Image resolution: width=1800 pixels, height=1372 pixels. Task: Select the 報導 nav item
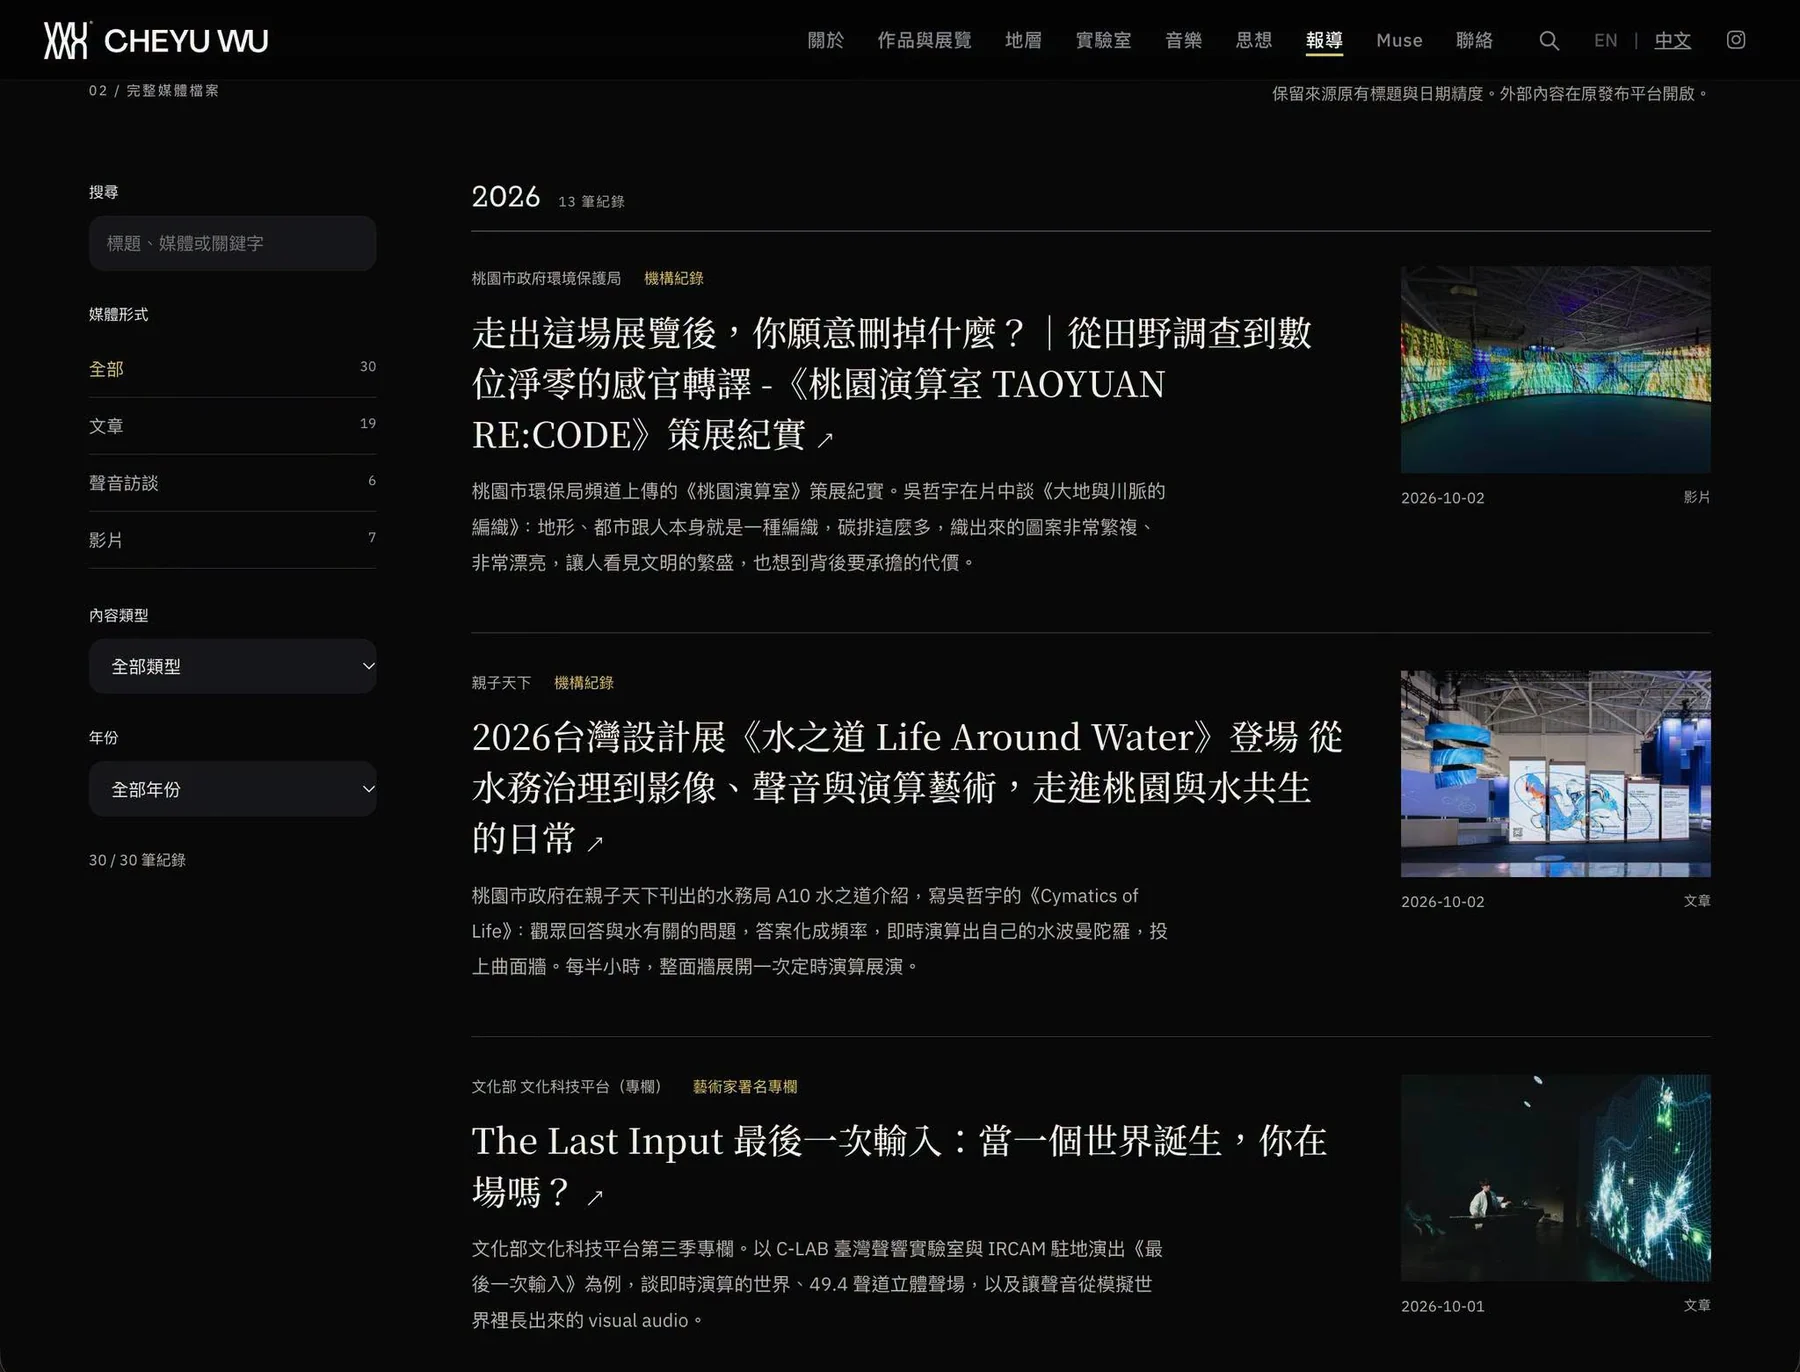[x=1324, y=40]
